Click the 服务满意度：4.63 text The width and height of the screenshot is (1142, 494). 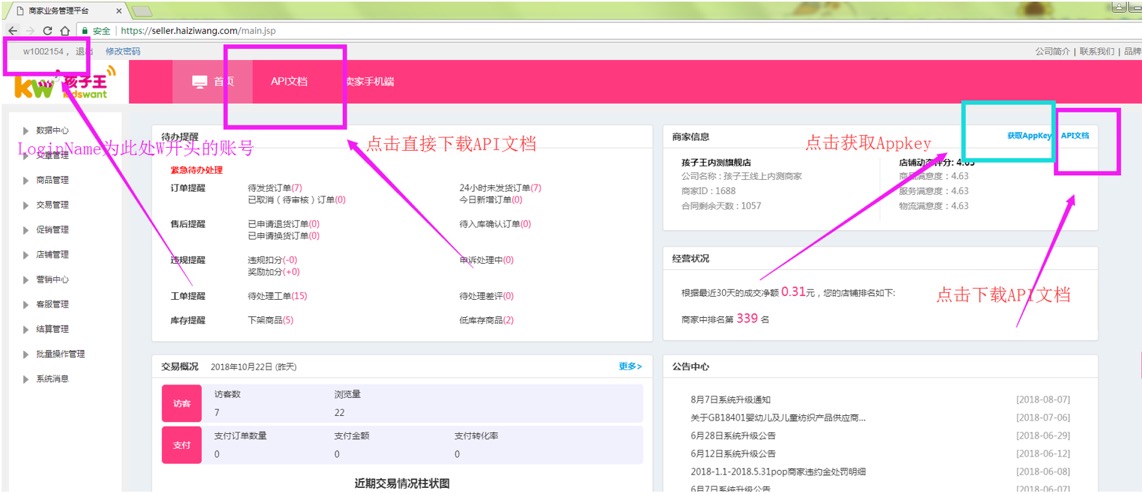[x=935, y=191]
